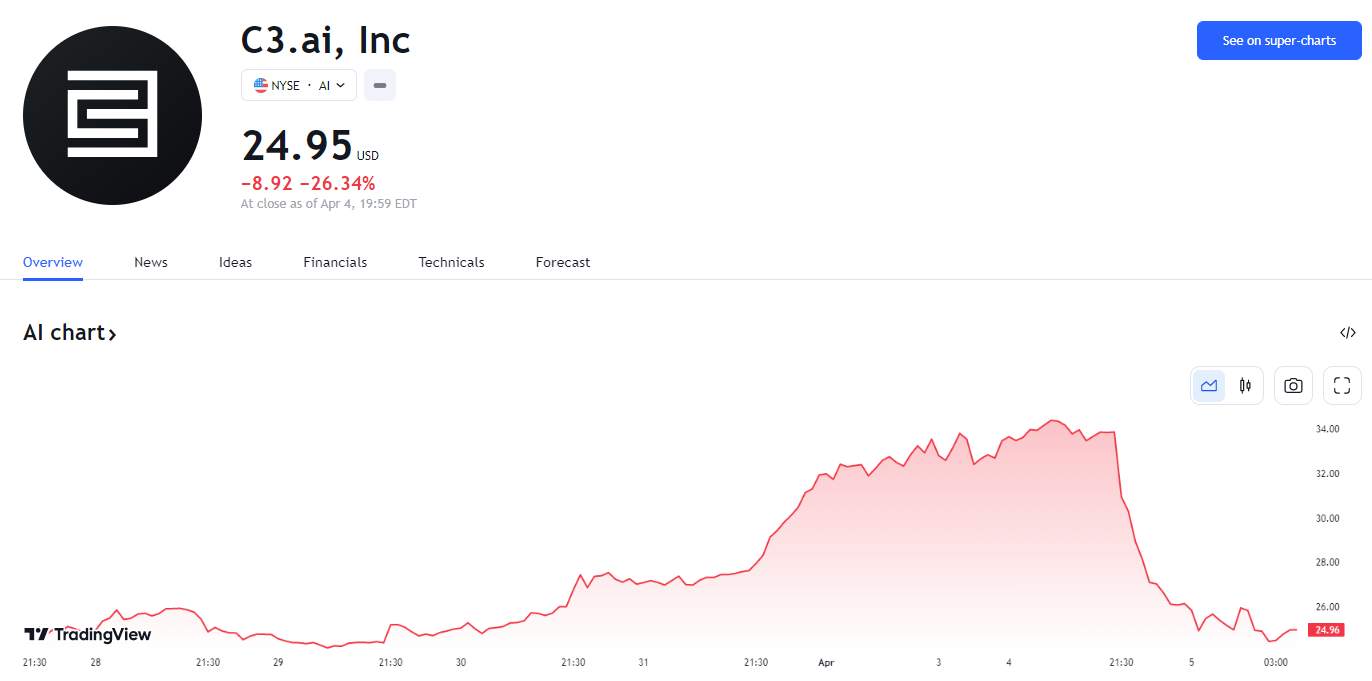View the Forecast tab
Image resolution: width=1372 pixels, height=681 pixels.
pos(563,262)
